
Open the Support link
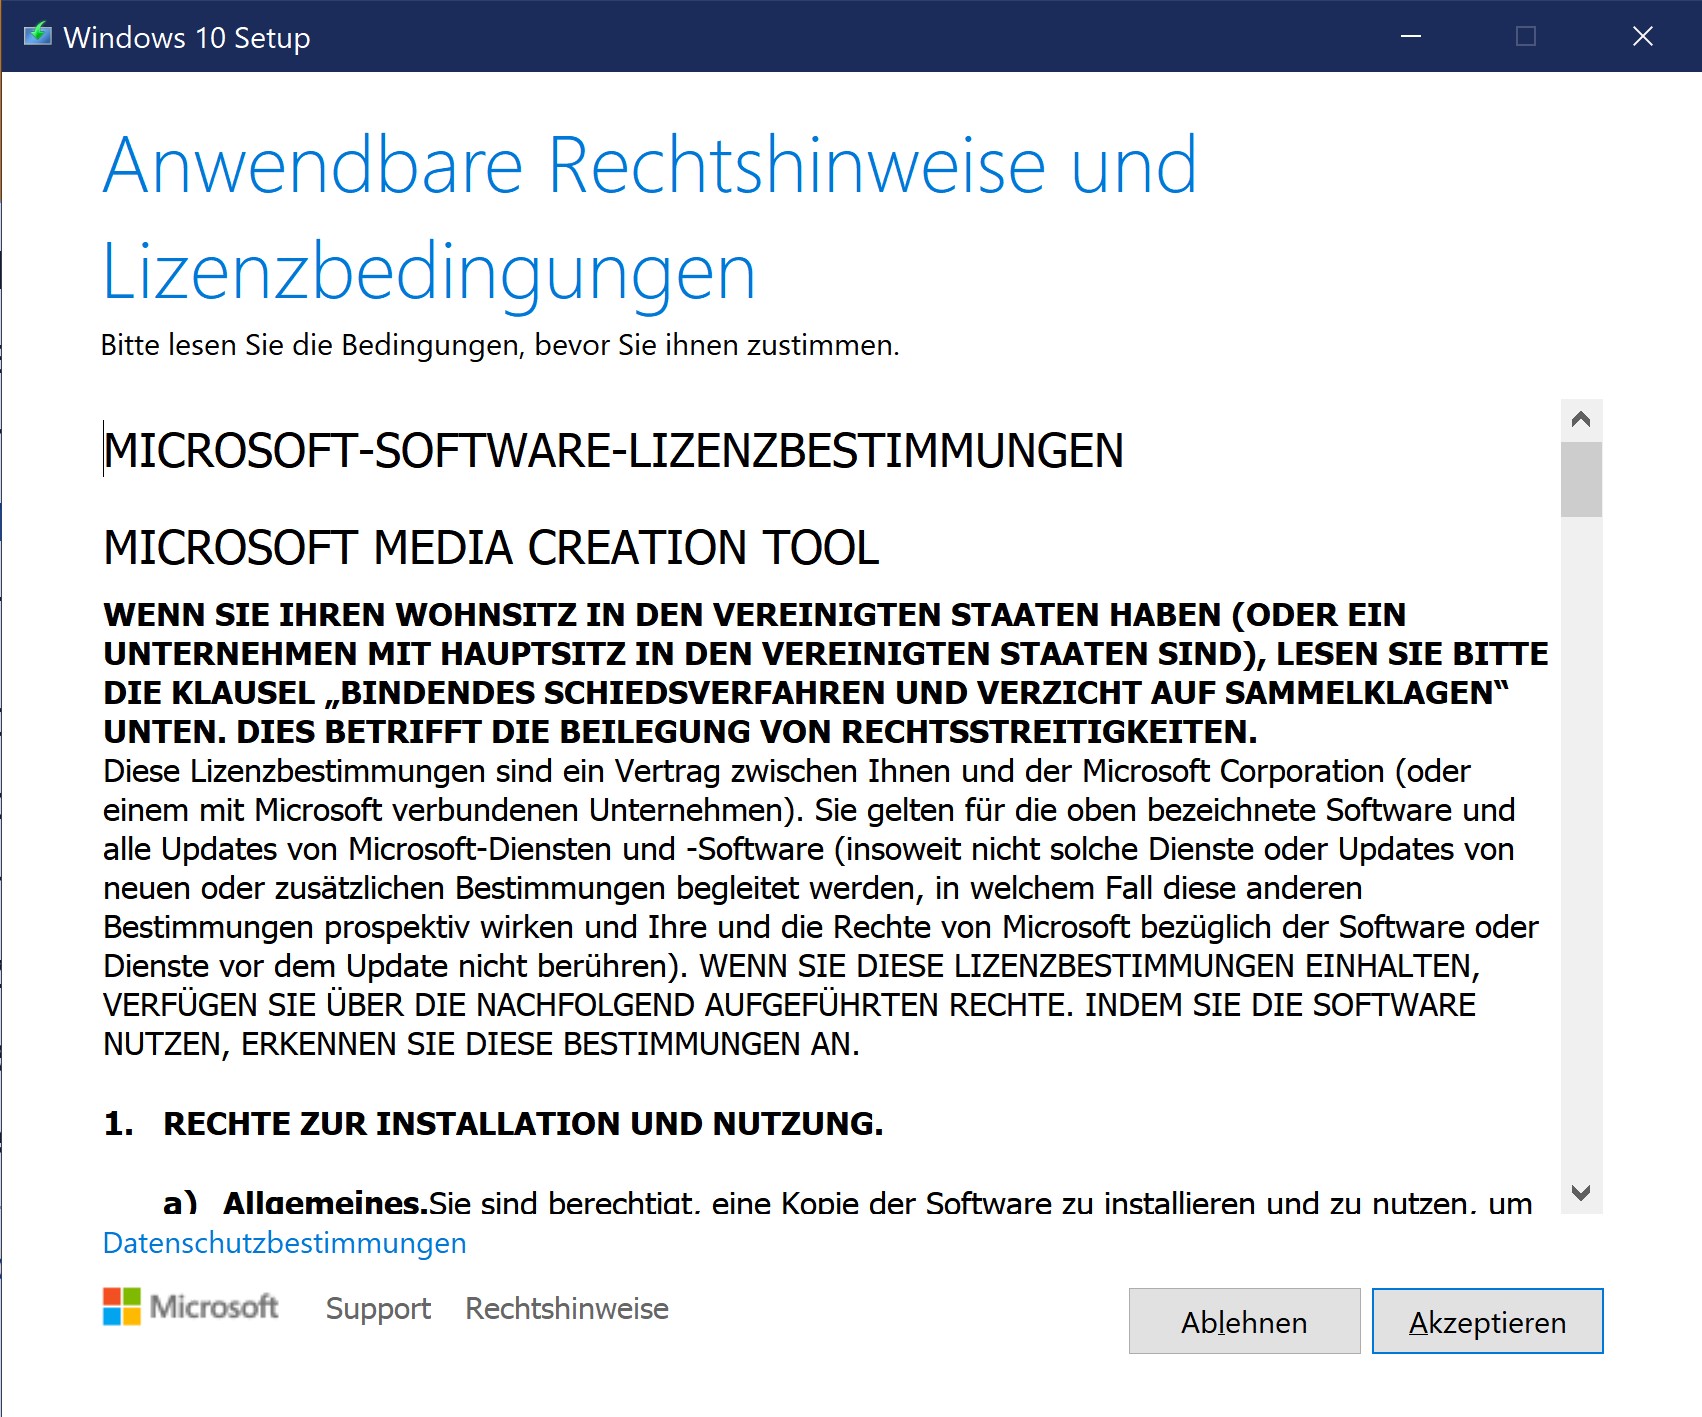(x=378, y=1308)
